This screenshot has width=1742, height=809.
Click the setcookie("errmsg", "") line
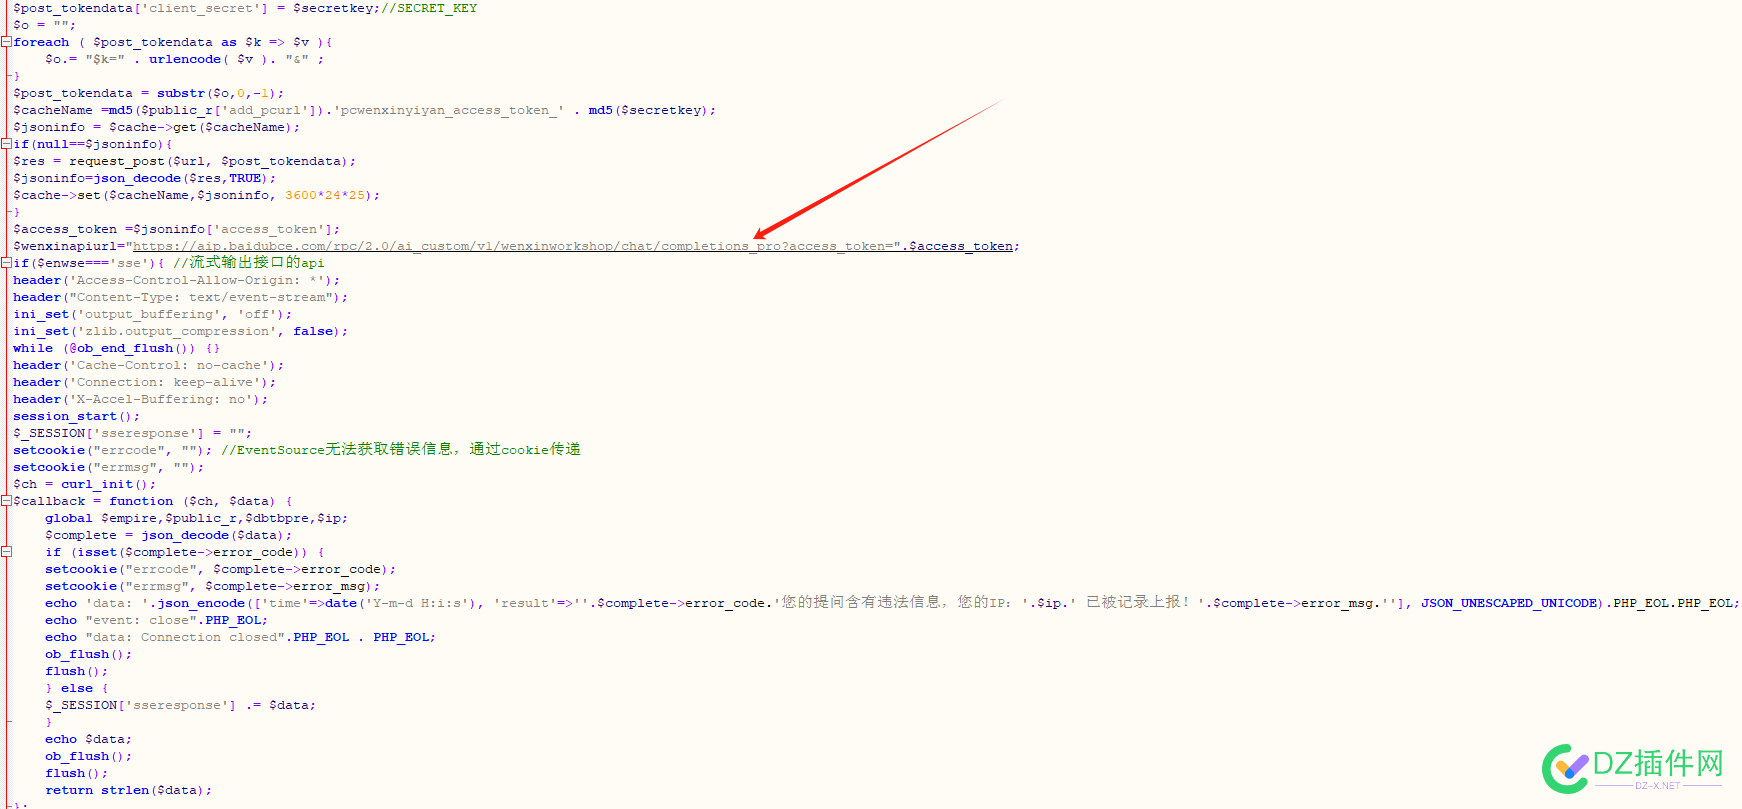tap(108, 467)
